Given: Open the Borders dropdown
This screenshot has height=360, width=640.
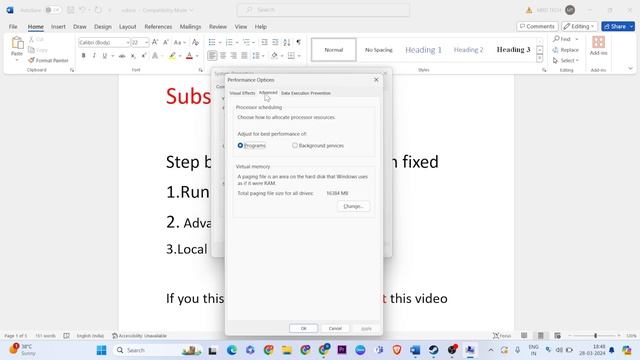Looking at the screenshot, I should (x=299, y=56).
